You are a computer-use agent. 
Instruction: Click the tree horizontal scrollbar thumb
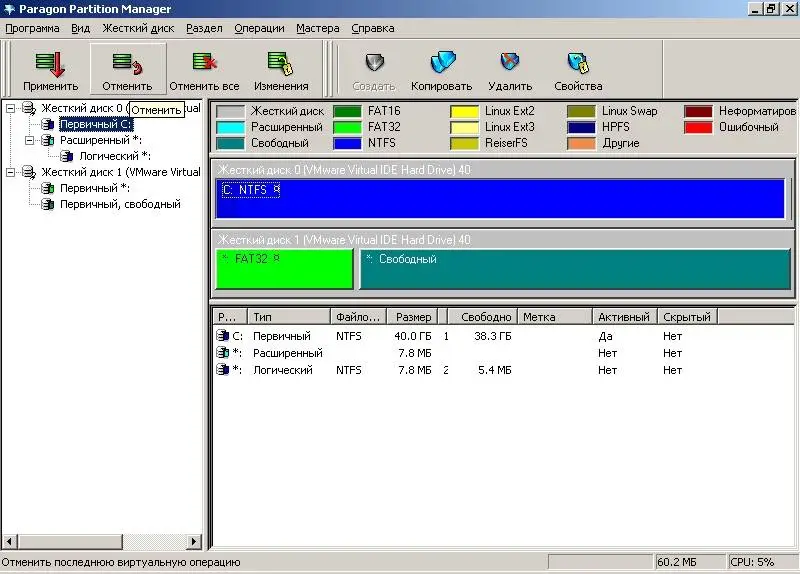(x=70, y=541)
